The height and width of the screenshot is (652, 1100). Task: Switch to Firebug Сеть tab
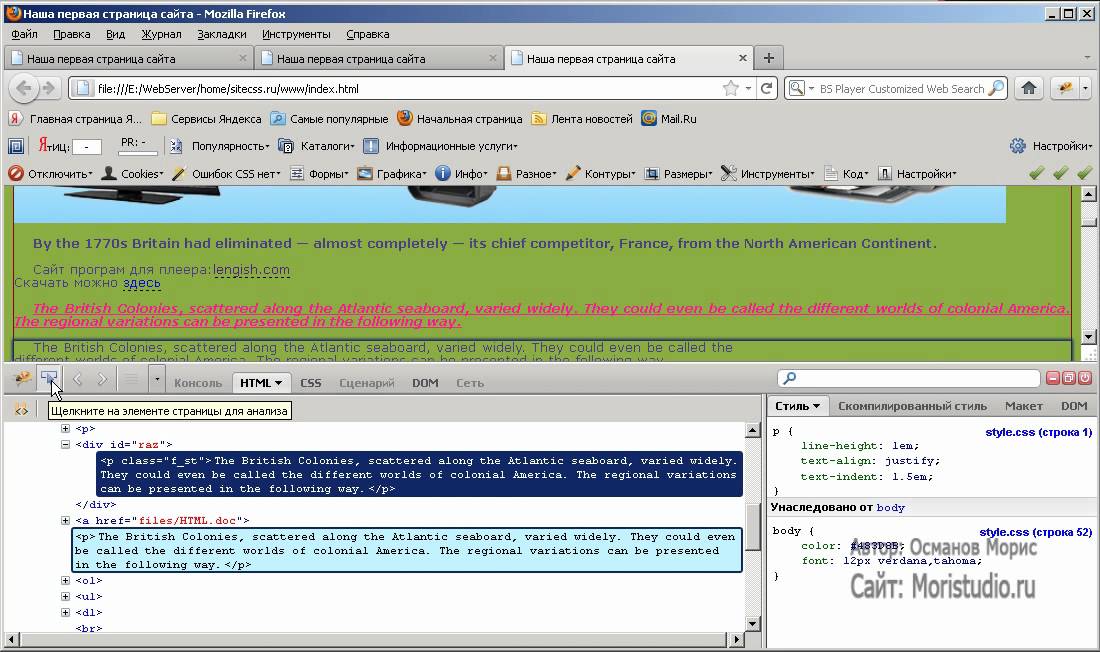(470, 383)
